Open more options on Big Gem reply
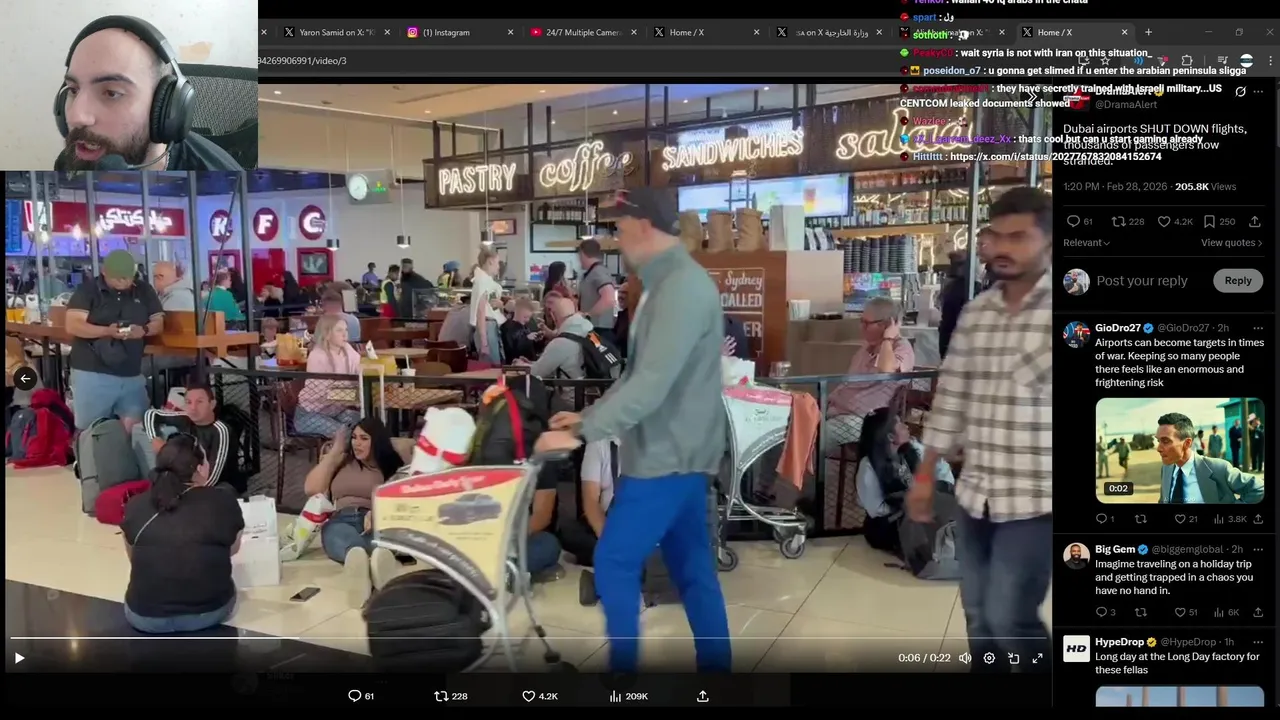The height and width of the screenshot is (720, 1280). [x=1258, y=549]
